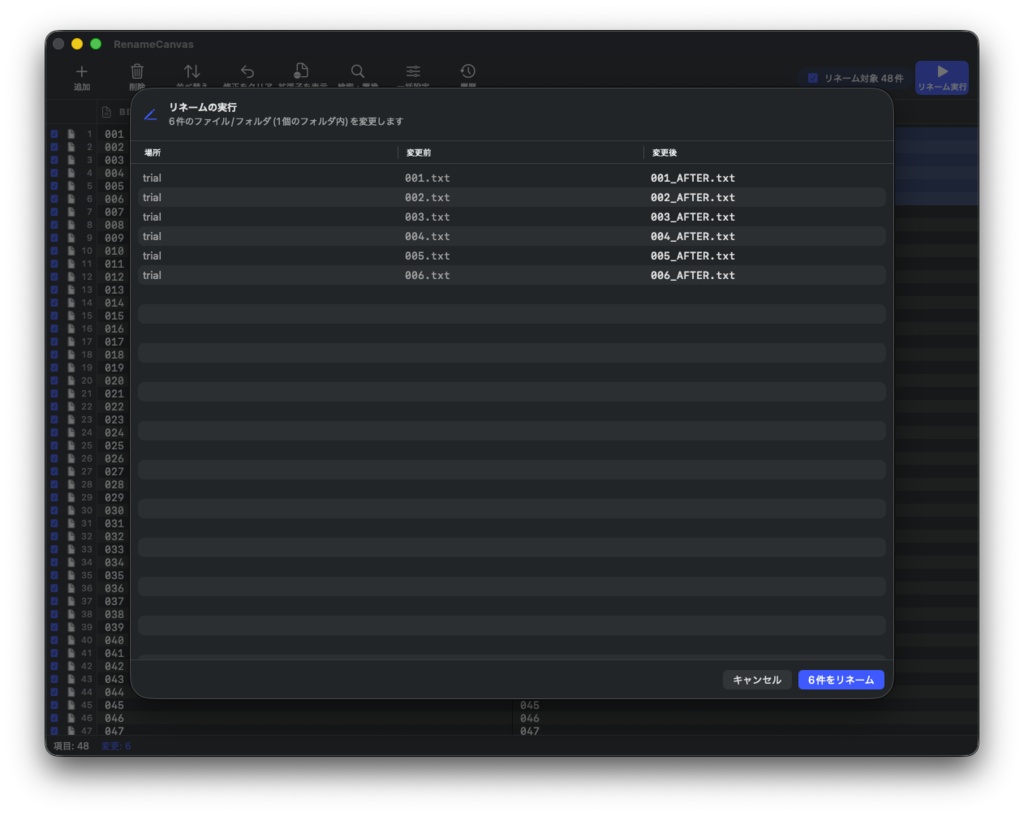
Task: Toggle checkbox for row 12 (012)
Action: point(55,277)
